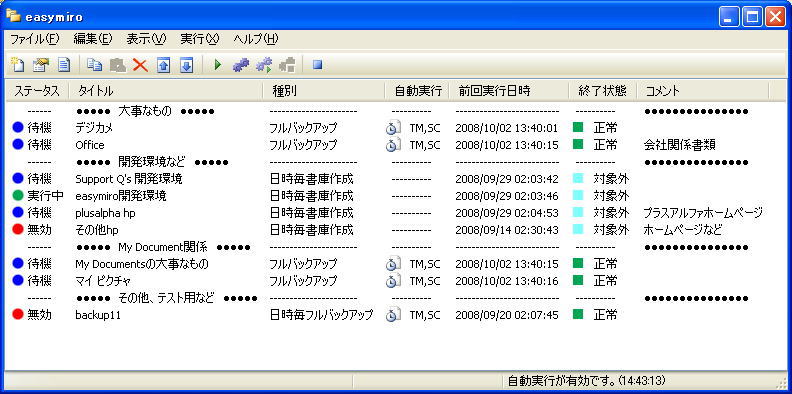792x394 pixels.
Task: Click the その他、テスト用など separator heading
Action: pos(167,298)
